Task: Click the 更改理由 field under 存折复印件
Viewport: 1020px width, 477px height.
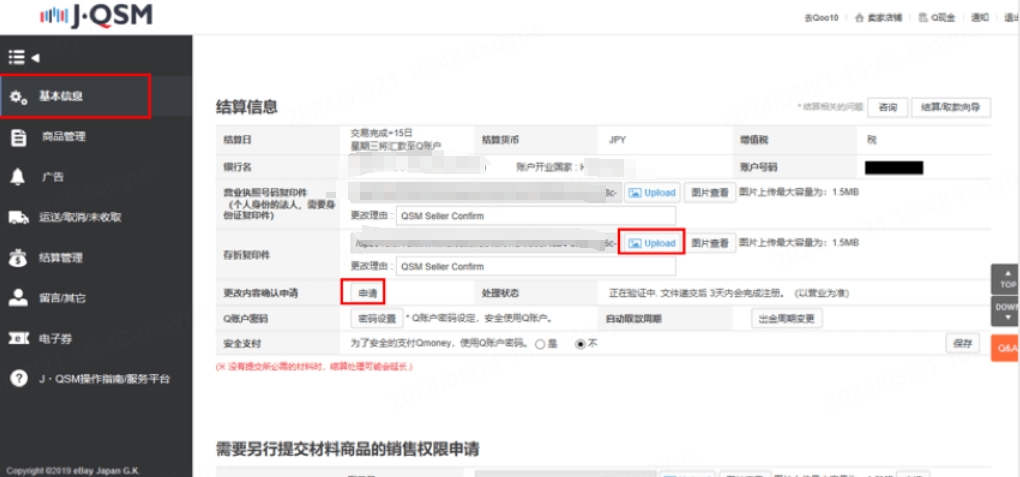Action: [536, 266]
